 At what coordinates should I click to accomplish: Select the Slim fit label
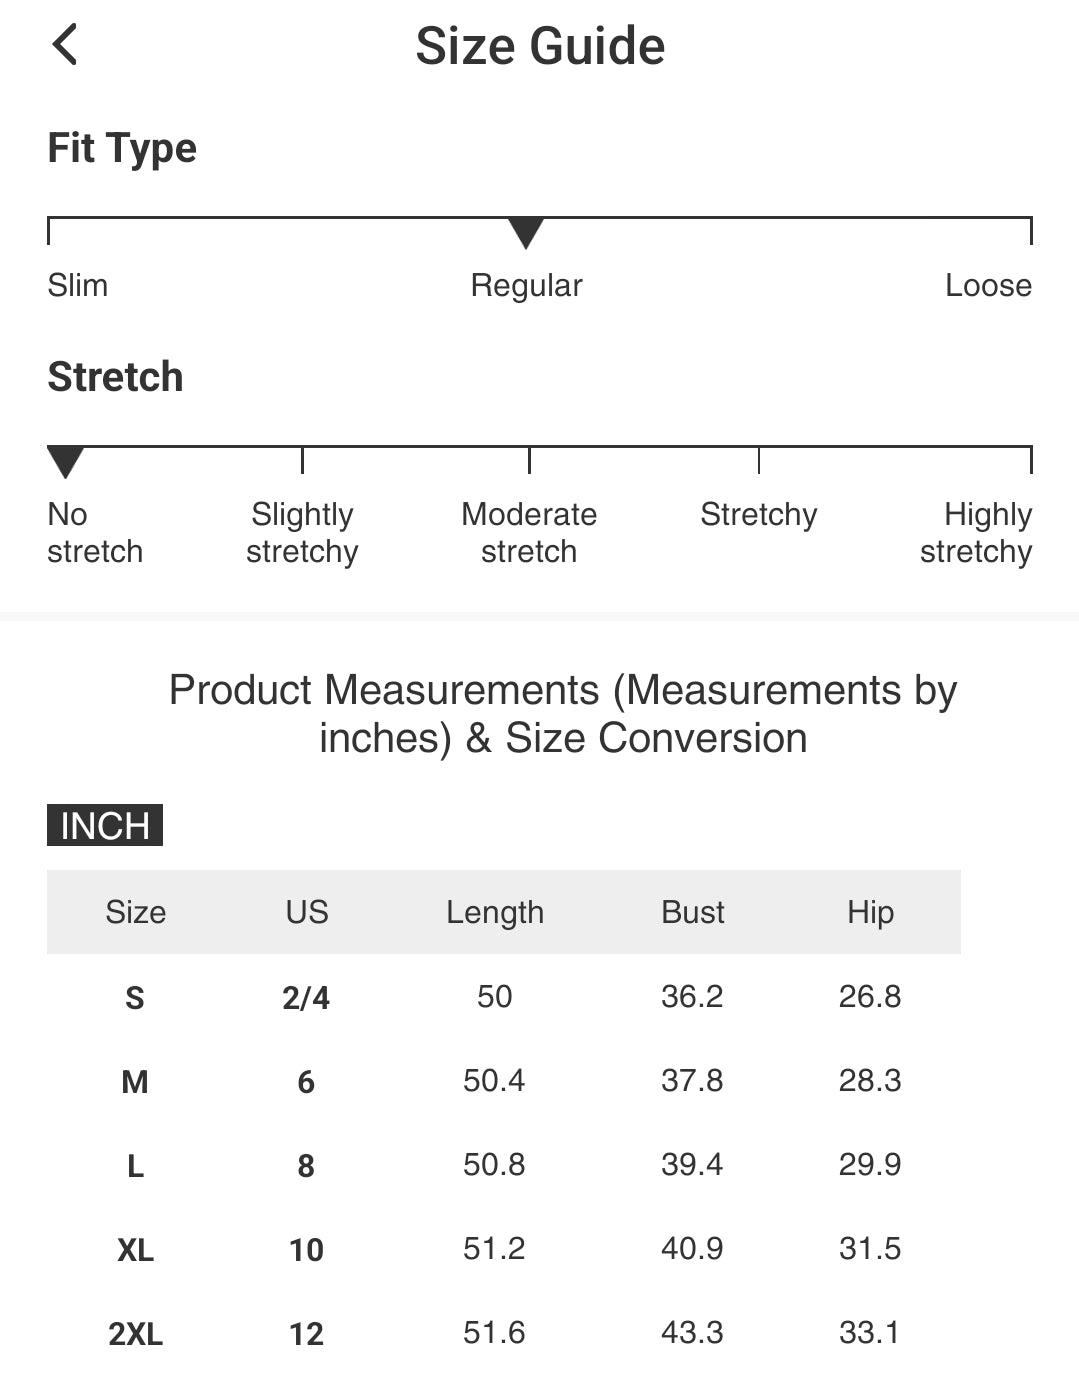tap(78, 285)
